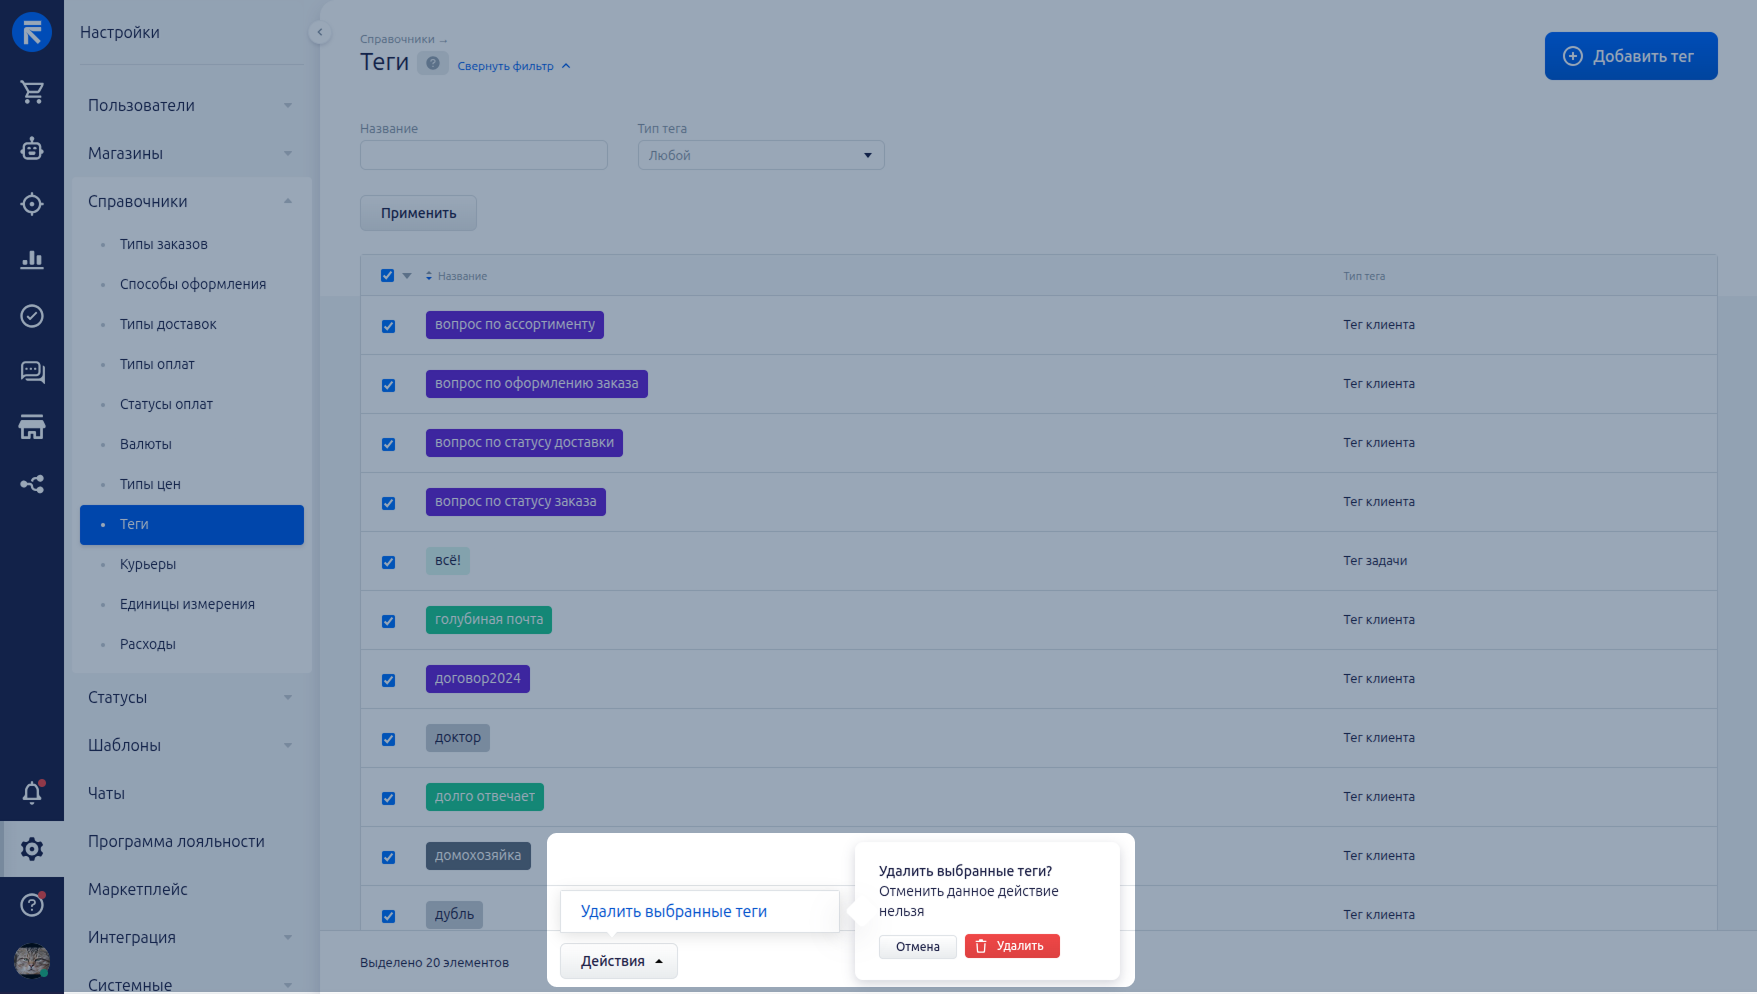Go to 'Курьеры' in the reference list

[148, 564]
